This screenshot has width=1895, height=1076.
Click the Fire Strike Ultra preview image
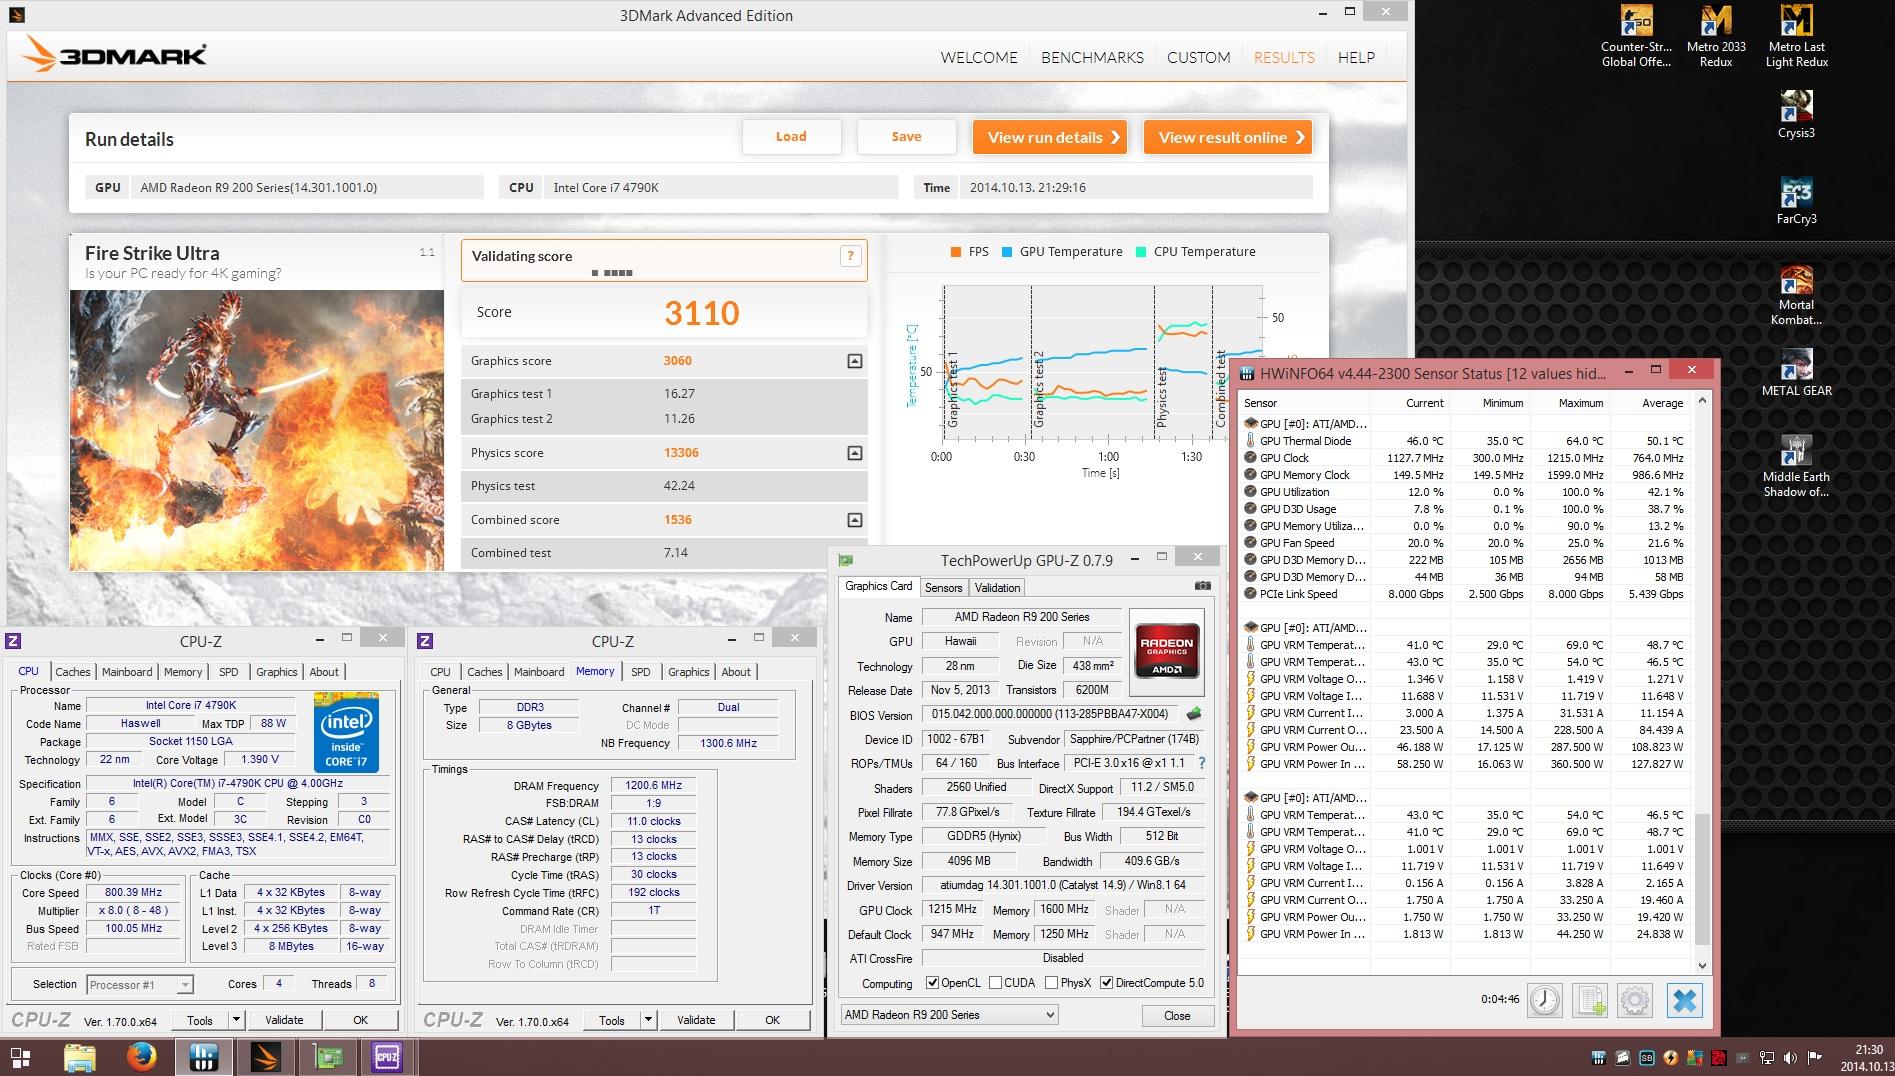tap(257, 430)
